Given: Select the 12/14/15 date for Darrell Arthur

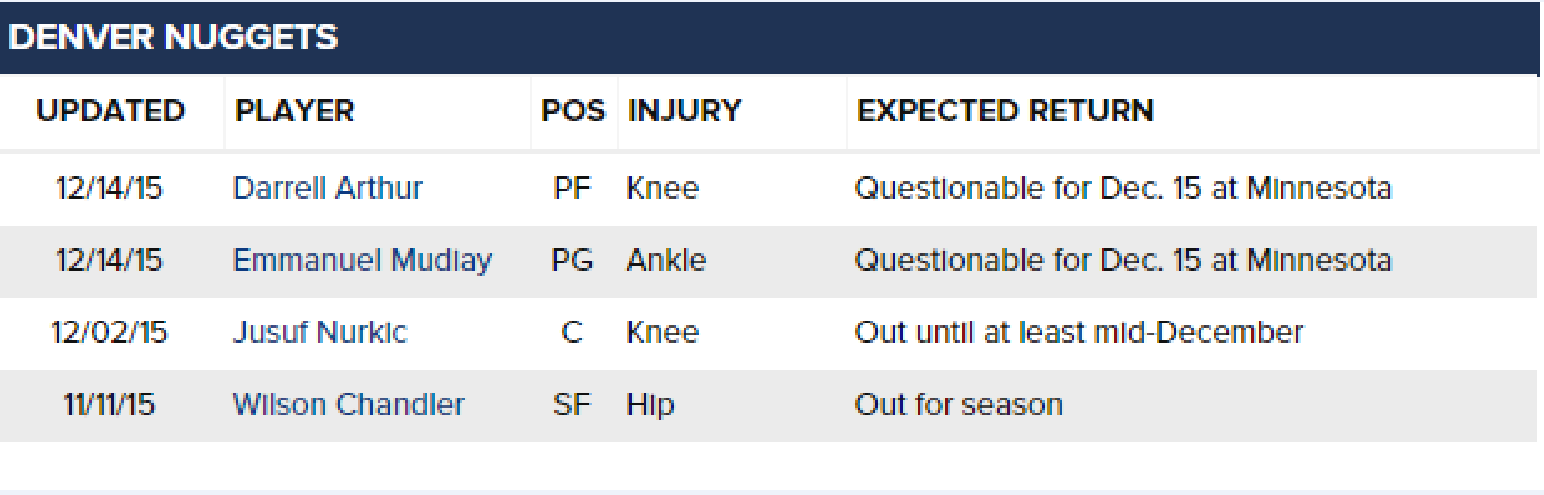Looking at the screenshot, I should point(109,188).
